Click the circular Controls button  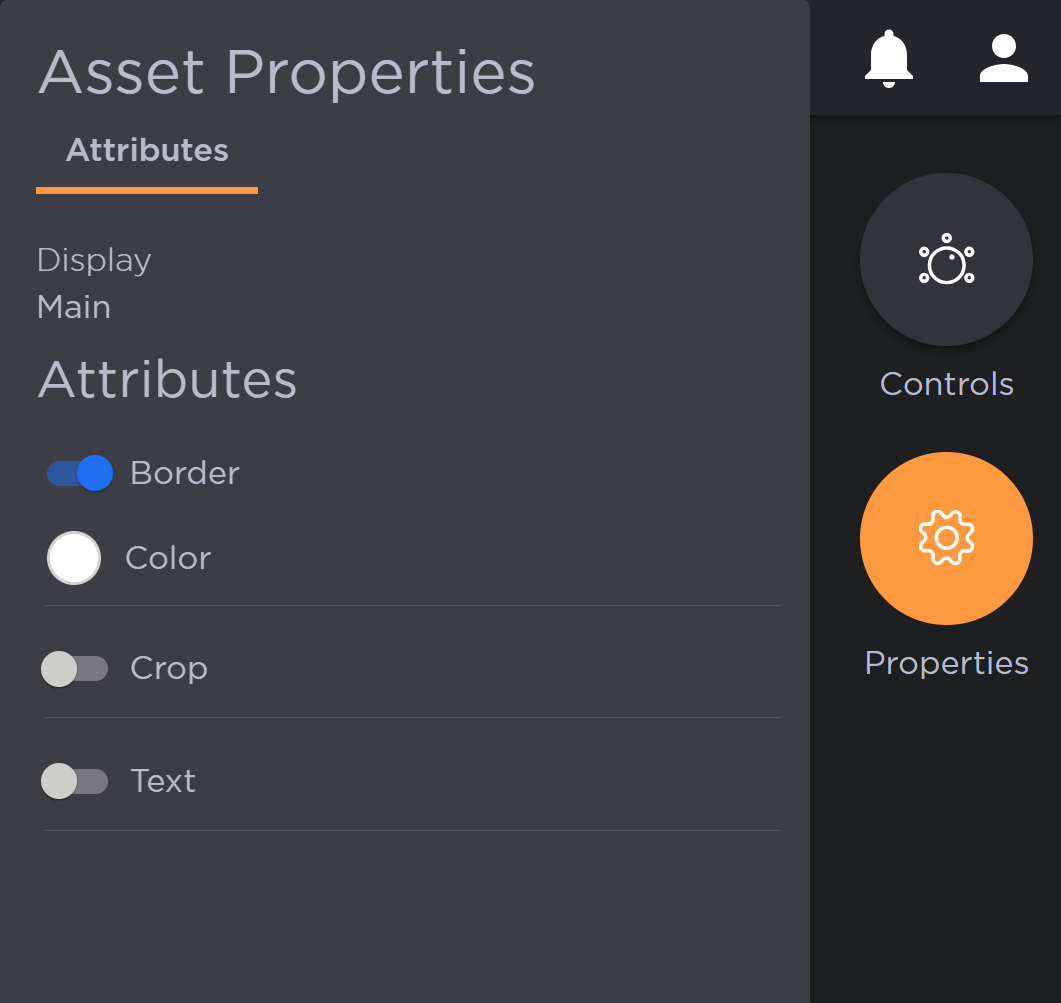click(945, 259)
